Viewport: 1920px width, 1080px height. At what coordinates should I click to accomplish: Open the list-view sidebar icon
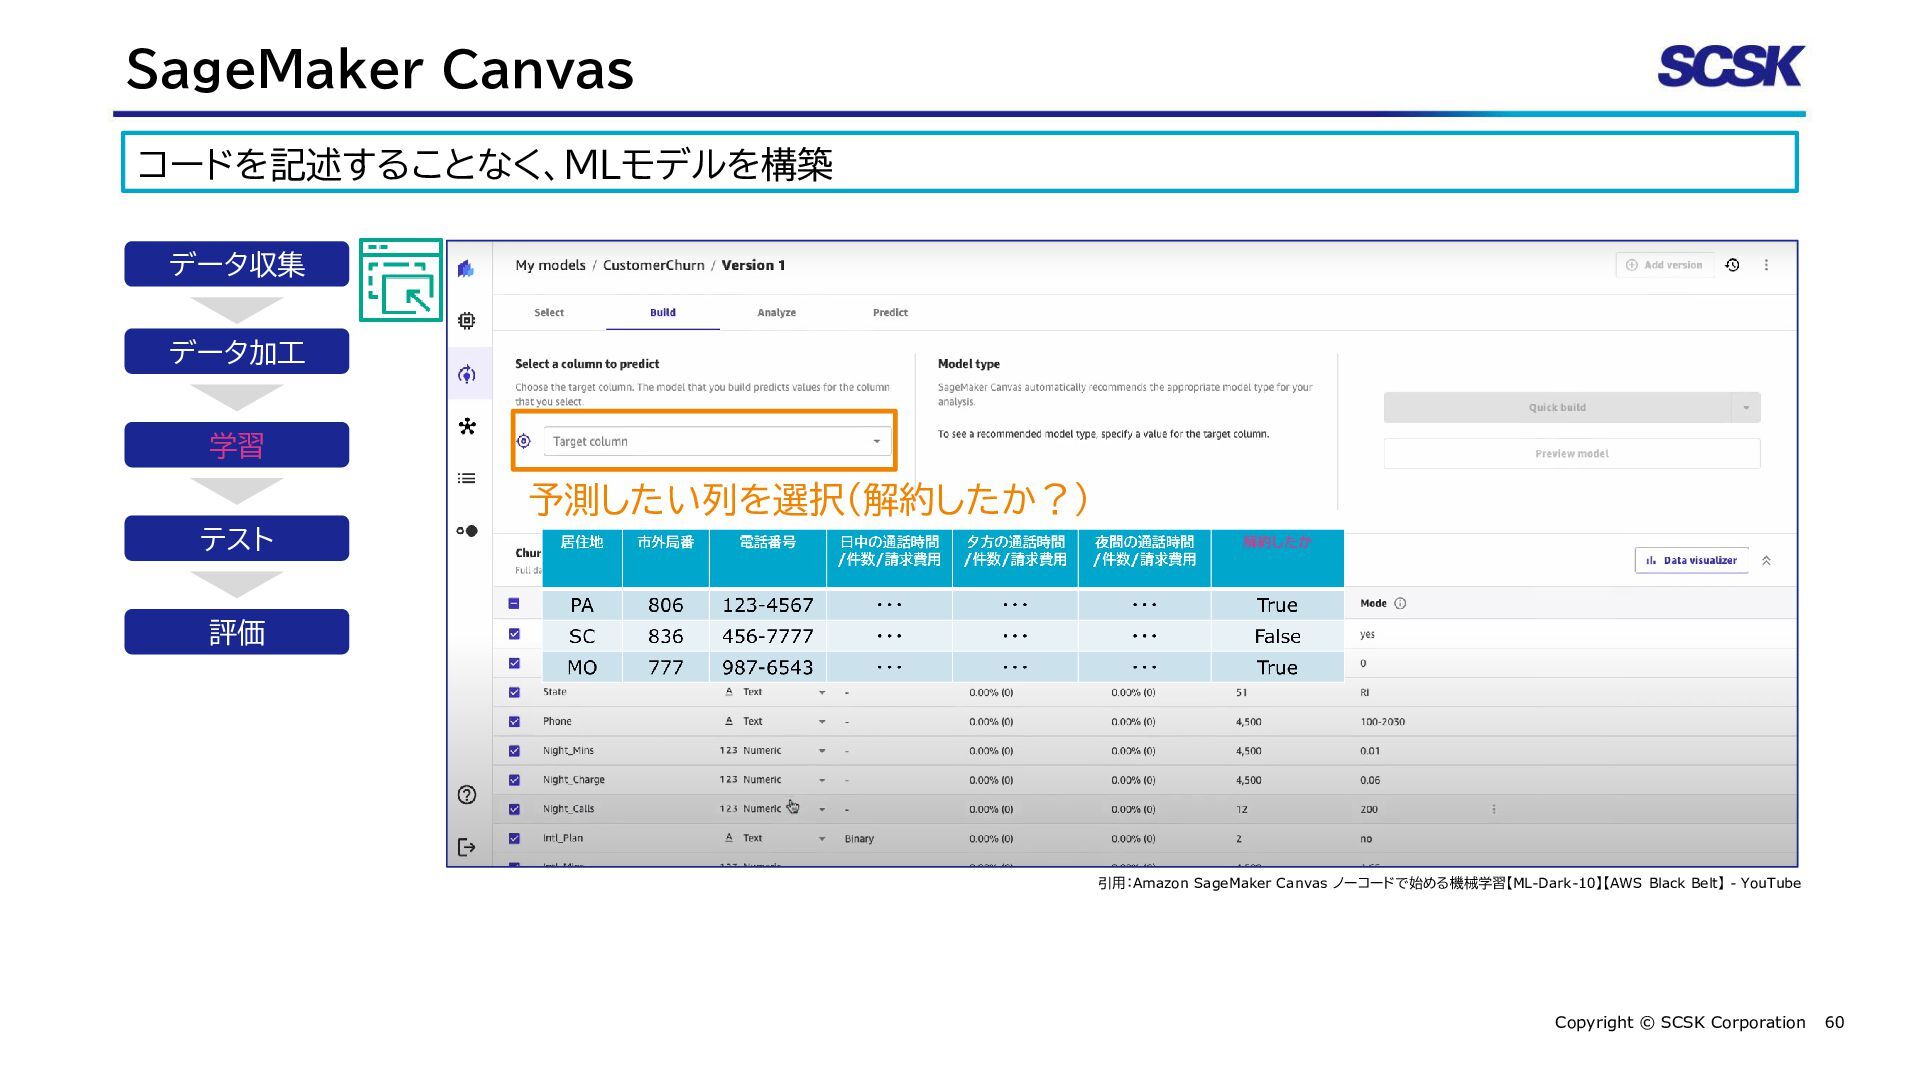click(466, 478)
